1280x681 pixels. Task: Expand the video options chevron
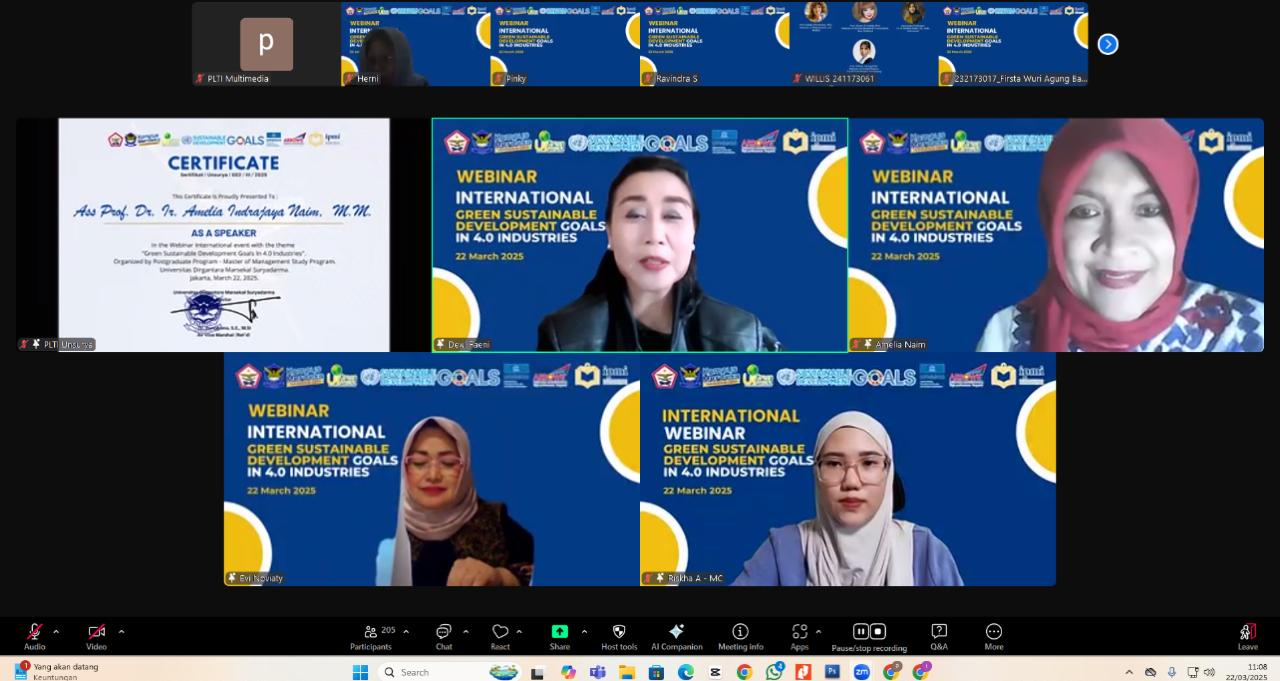pyautogui.click(x=122, y=631)
